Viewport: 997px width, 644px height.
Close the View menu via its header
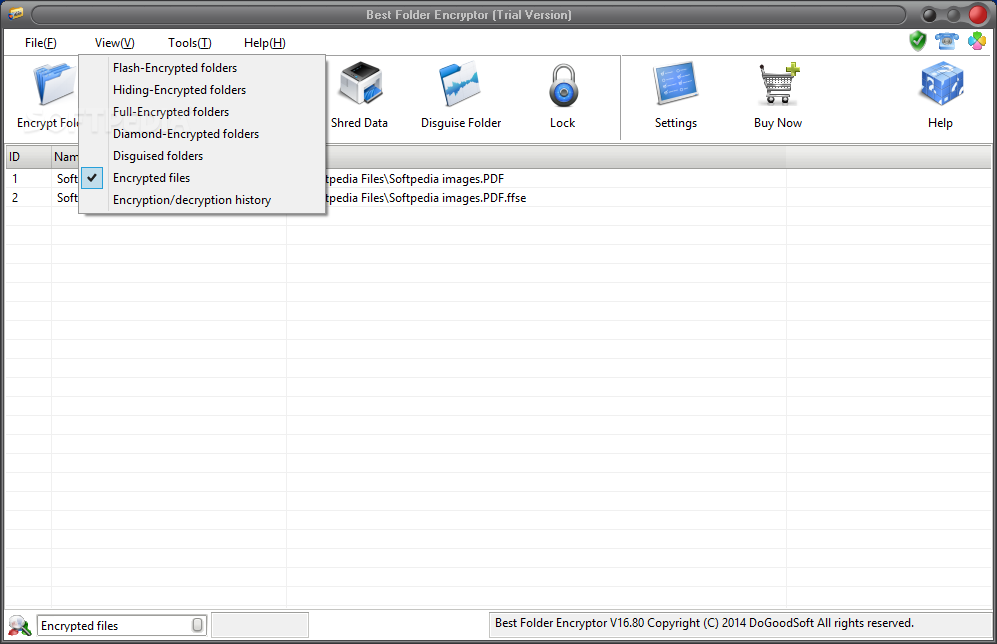point(114,43)
